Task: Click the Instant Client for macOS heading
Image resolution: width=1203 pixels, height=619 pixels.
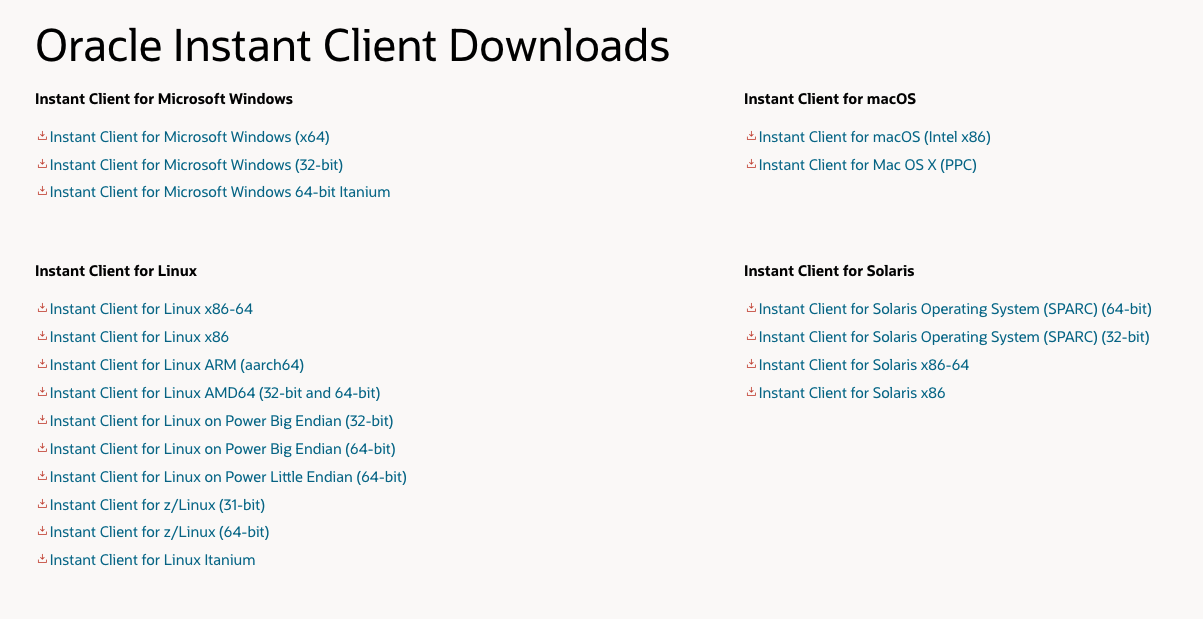Action: point(830,99)
